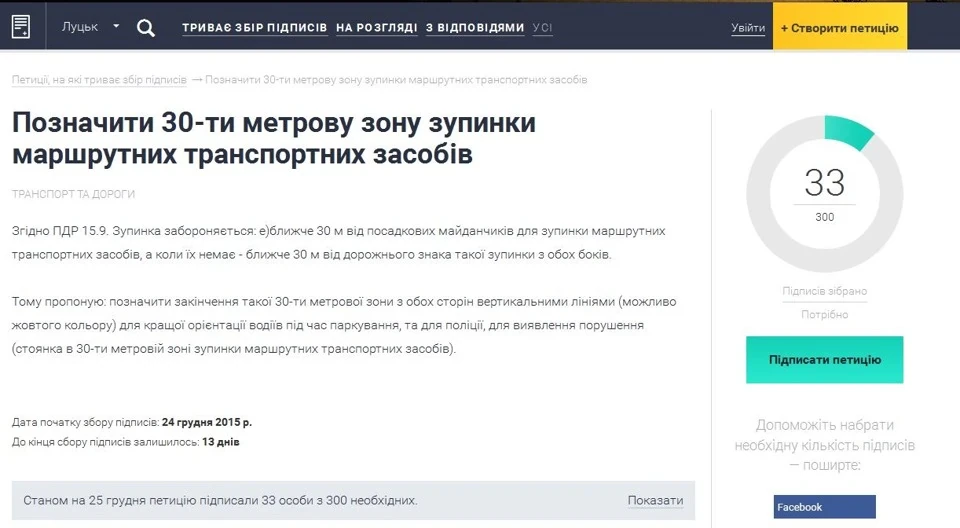Click the Увійти login link
This screenshot has height=528, width=960.
click(x=748, y=28)
